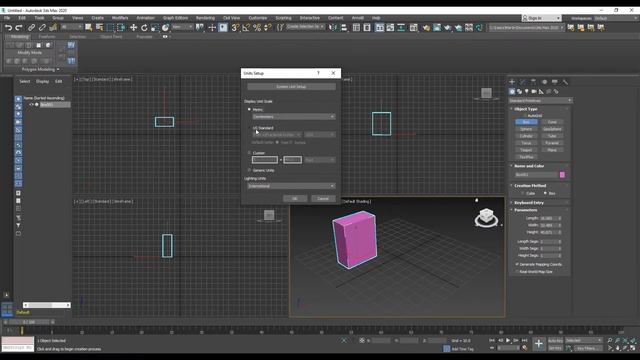The width and height of the screenshot is (640, 360).
Task: Select the Box creation method radio
Action: click(545, 193)
